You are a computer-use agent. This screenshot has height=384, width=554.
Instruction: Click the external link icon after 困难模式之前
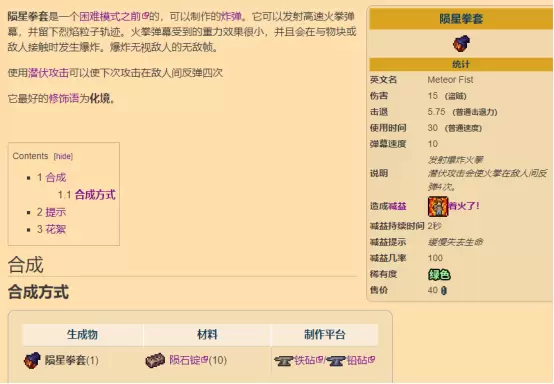pyautogui.click(x=145, y=16)
